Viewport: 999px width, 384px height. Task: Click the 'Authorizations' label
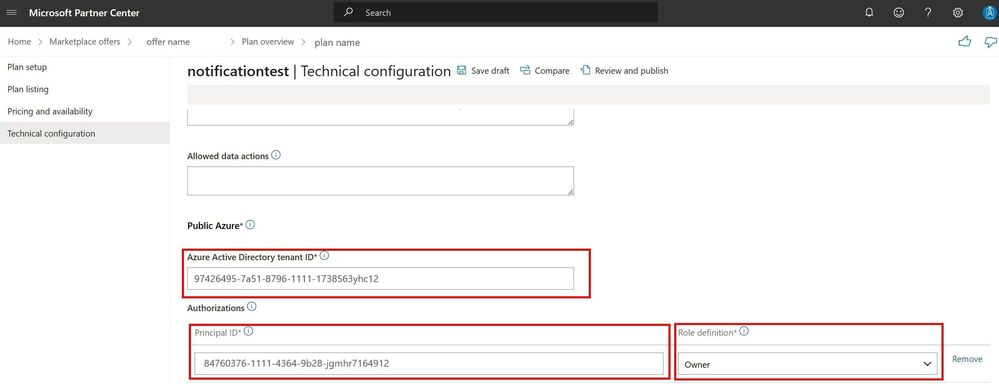[215, 308]
